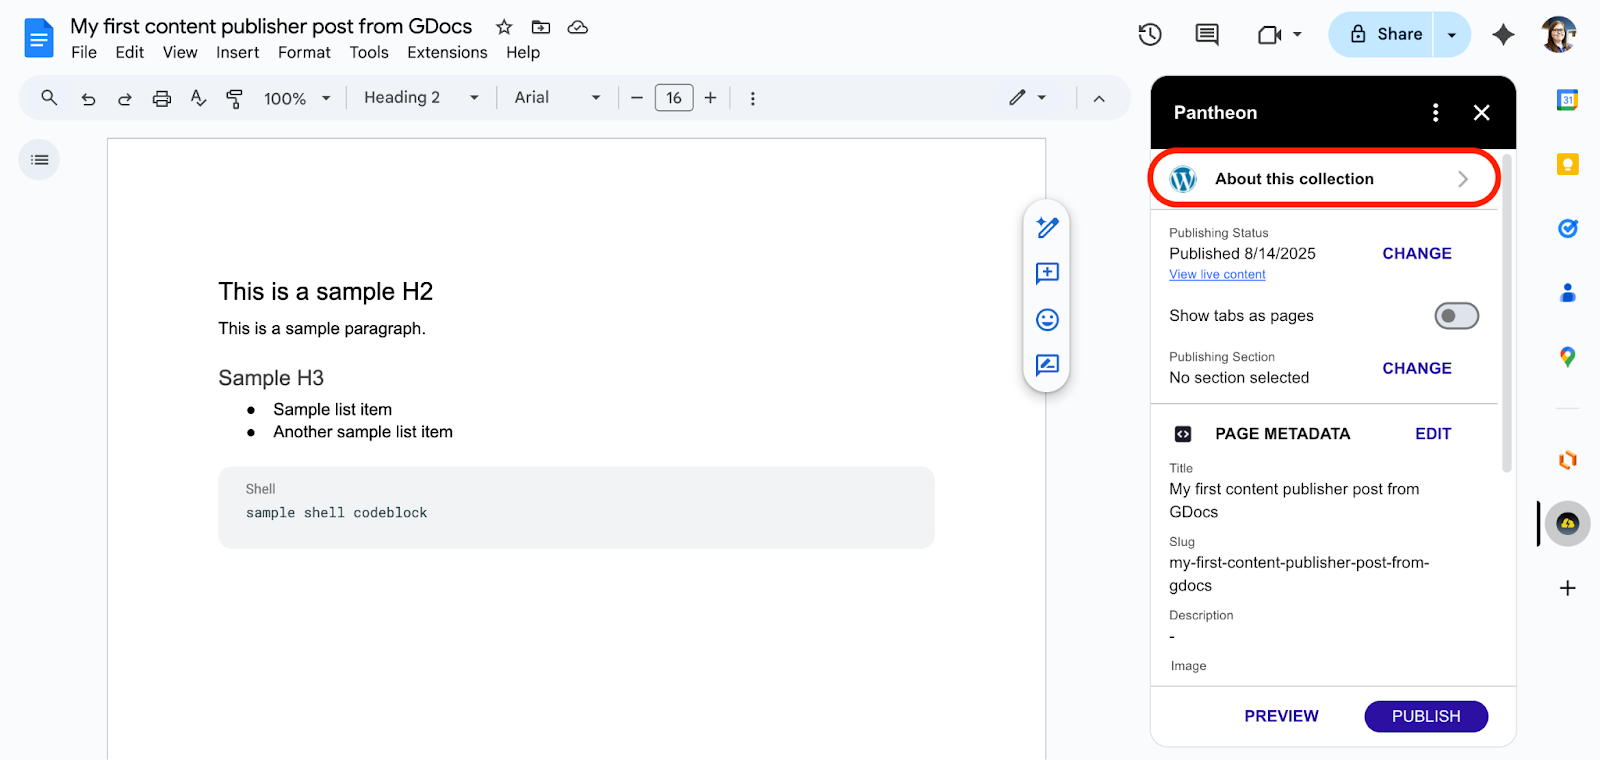Open the Heading 2 style dropdown
The image size is (1600, 760).
[x=421, y=98]
